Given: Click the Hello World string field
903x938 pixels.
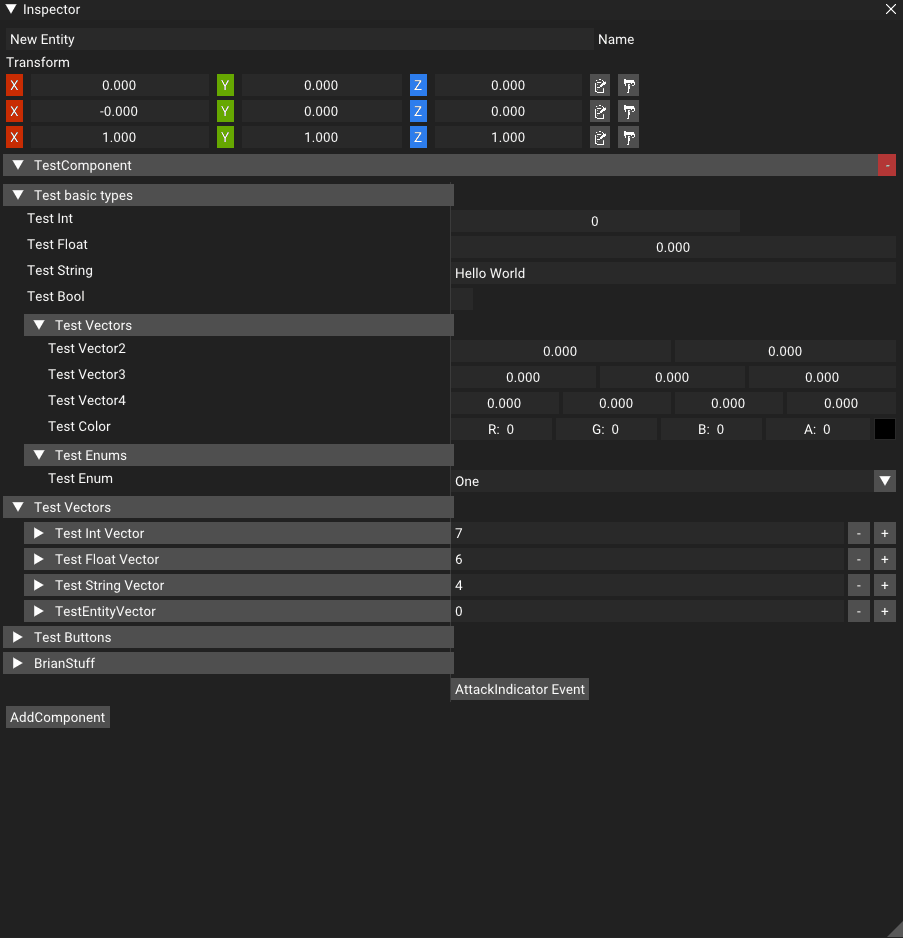Looking at the screenshot, I should click(673, 273).
